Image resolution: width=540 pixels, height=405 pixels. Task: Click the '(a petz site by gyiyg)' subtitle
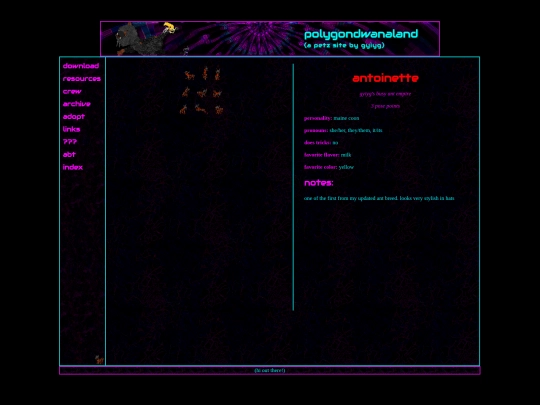[344, 45]
